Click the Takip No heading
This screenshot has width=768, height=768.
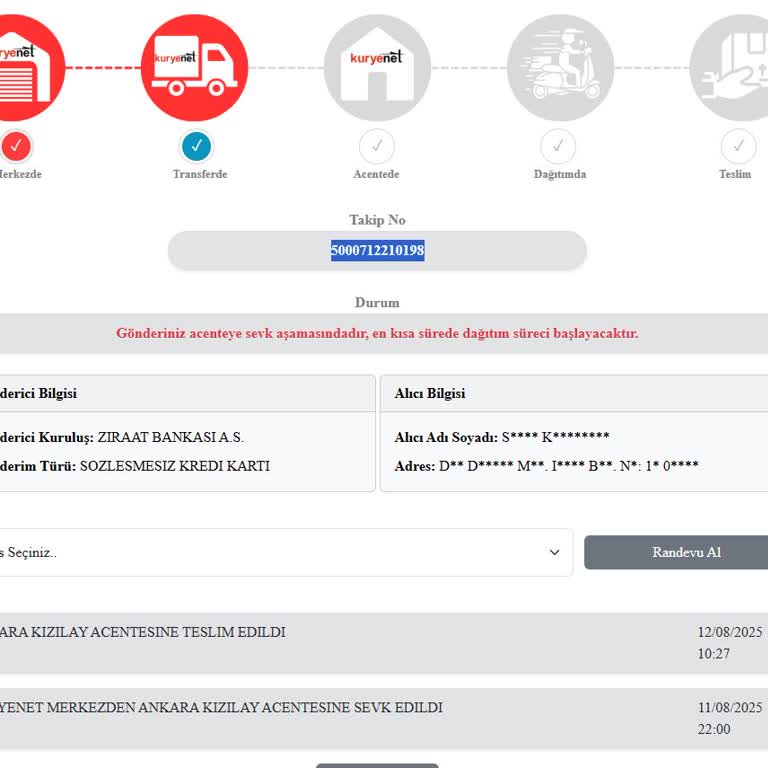tap(377, 220)
